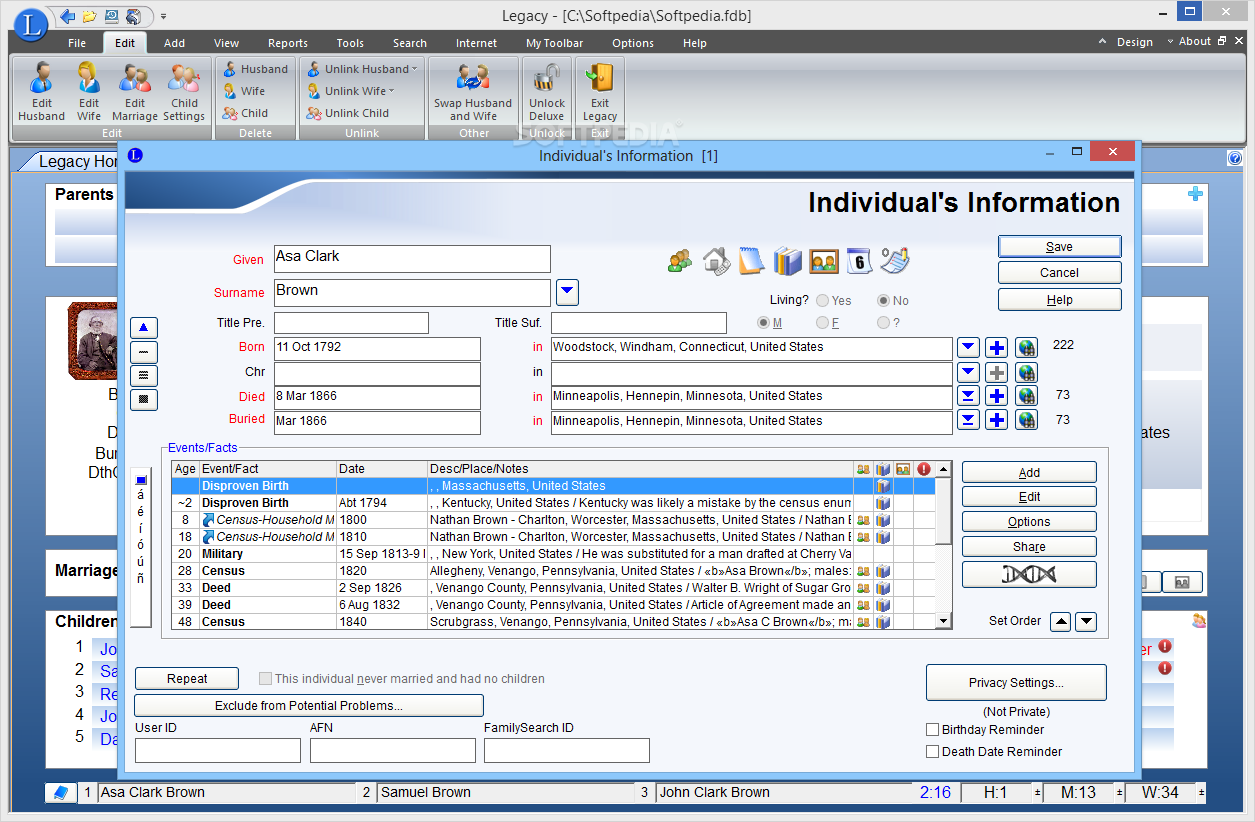Open Child Settings in the ribbon
This screenshot has height=822, width=1255.
pos(184,92)
